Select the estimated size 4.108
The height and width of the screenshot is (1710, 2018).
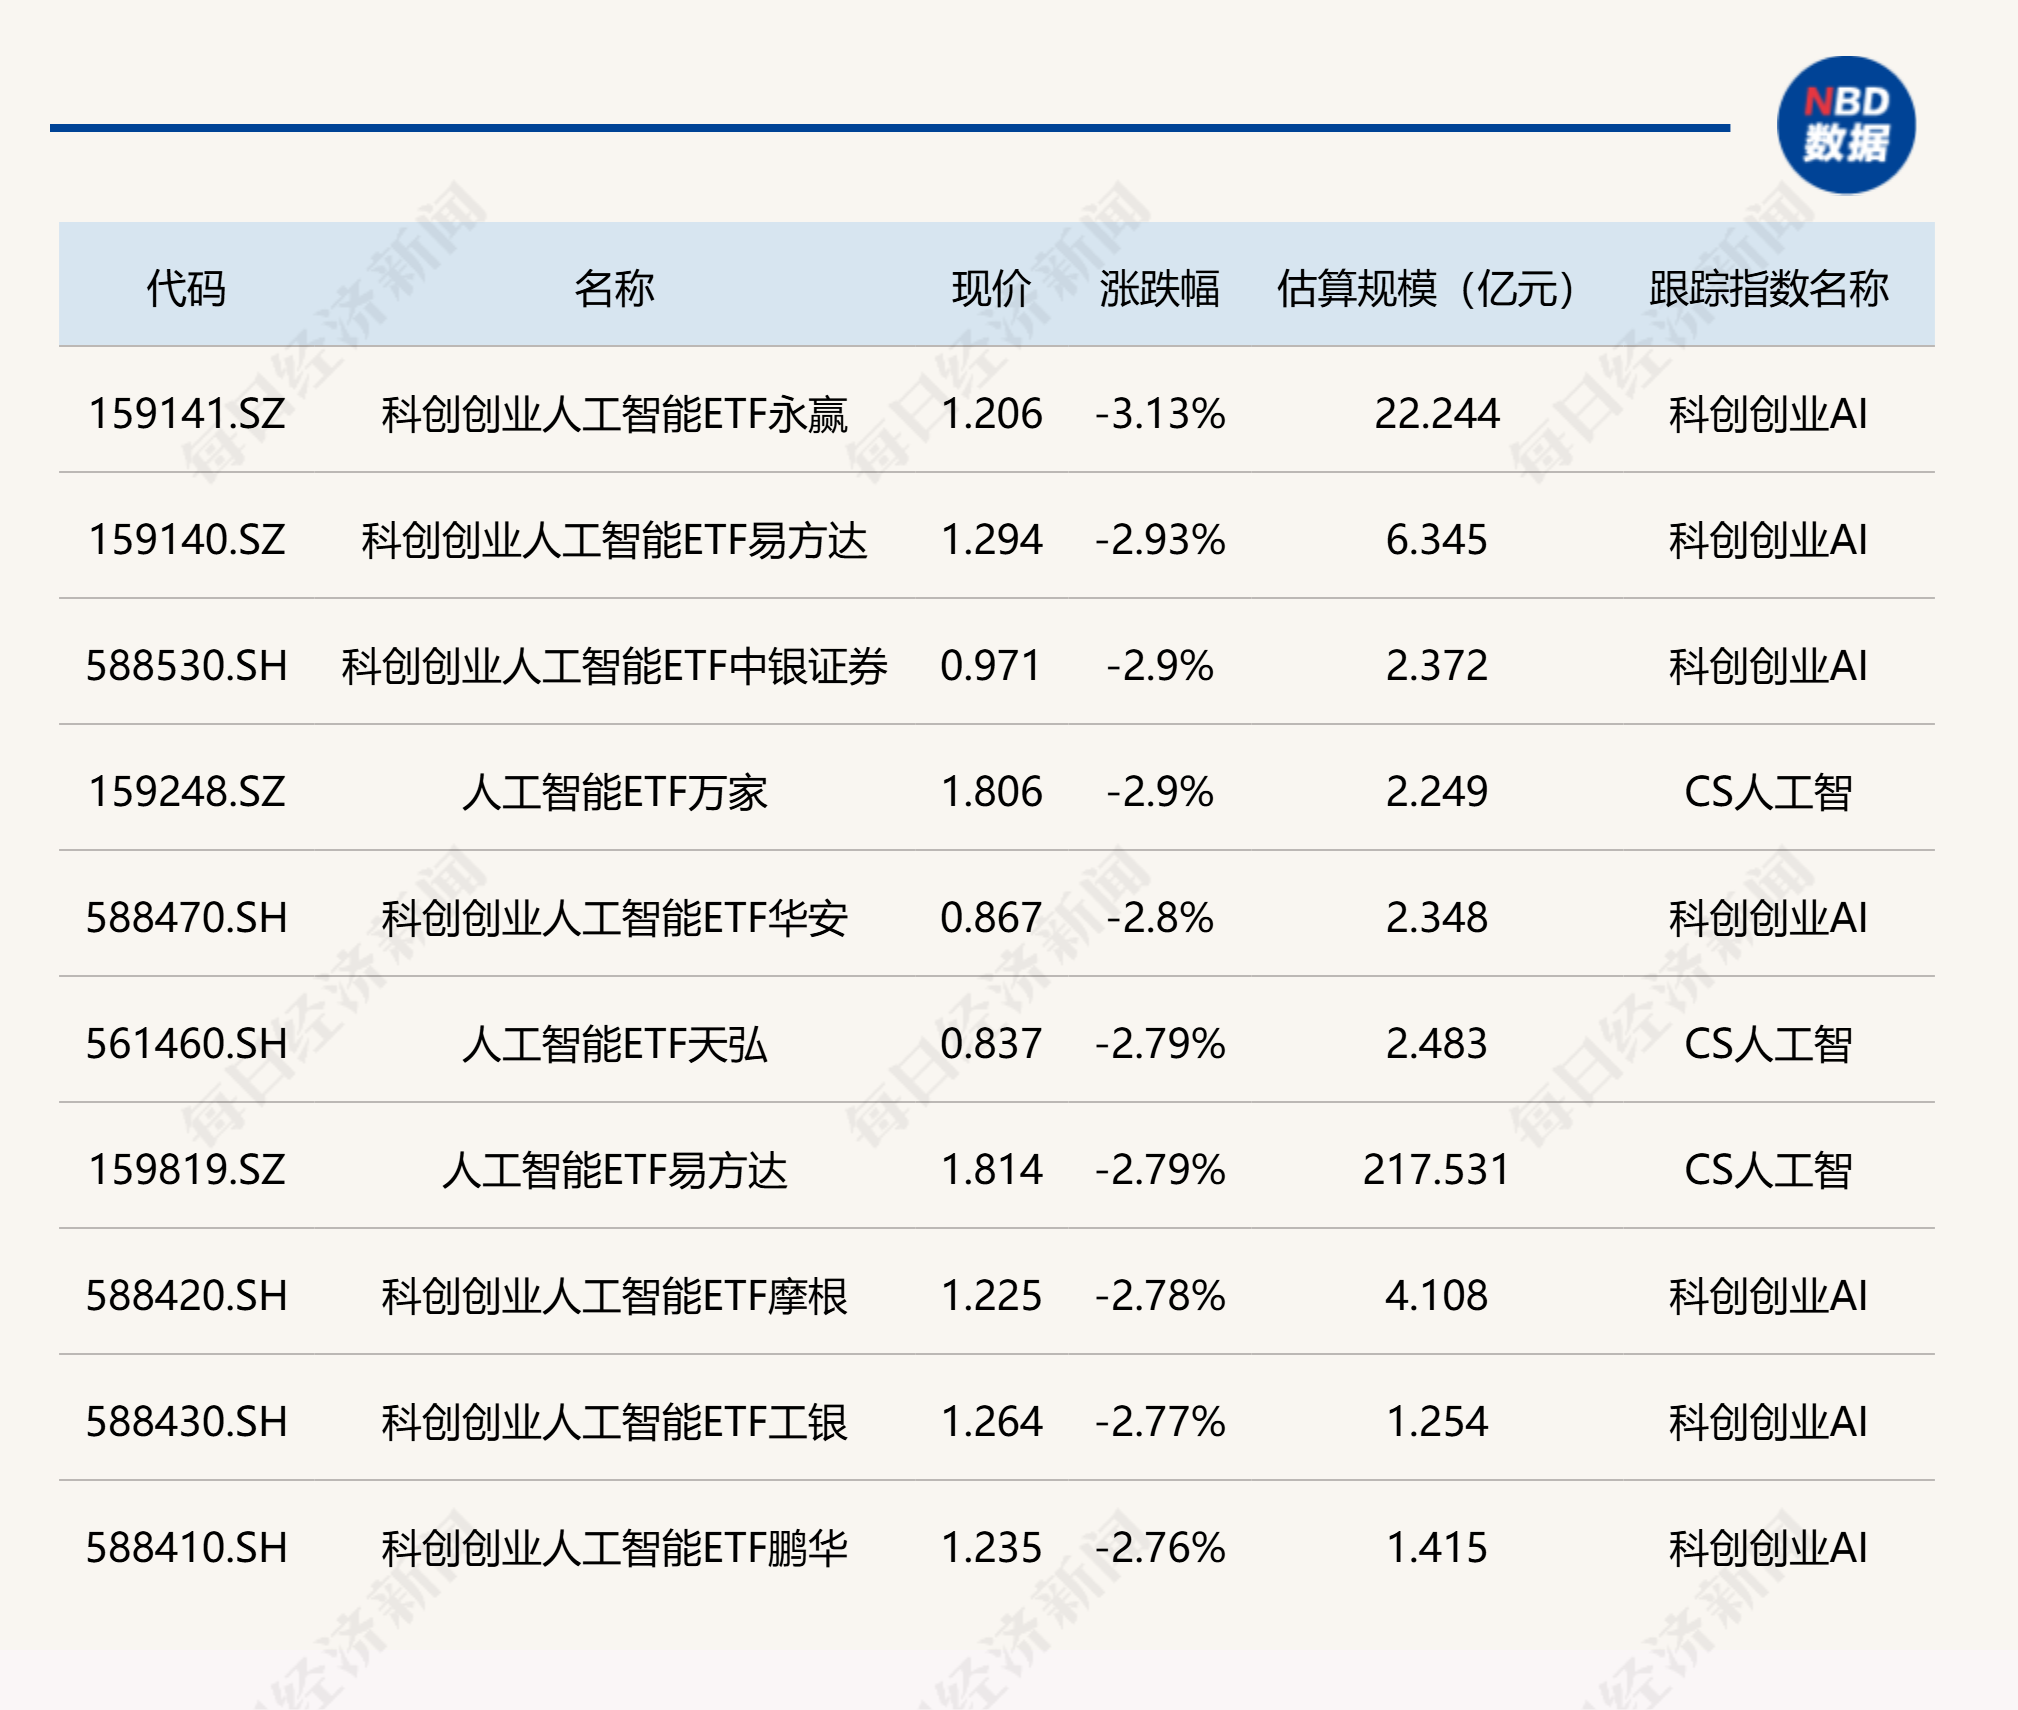click(1436, 1296)
